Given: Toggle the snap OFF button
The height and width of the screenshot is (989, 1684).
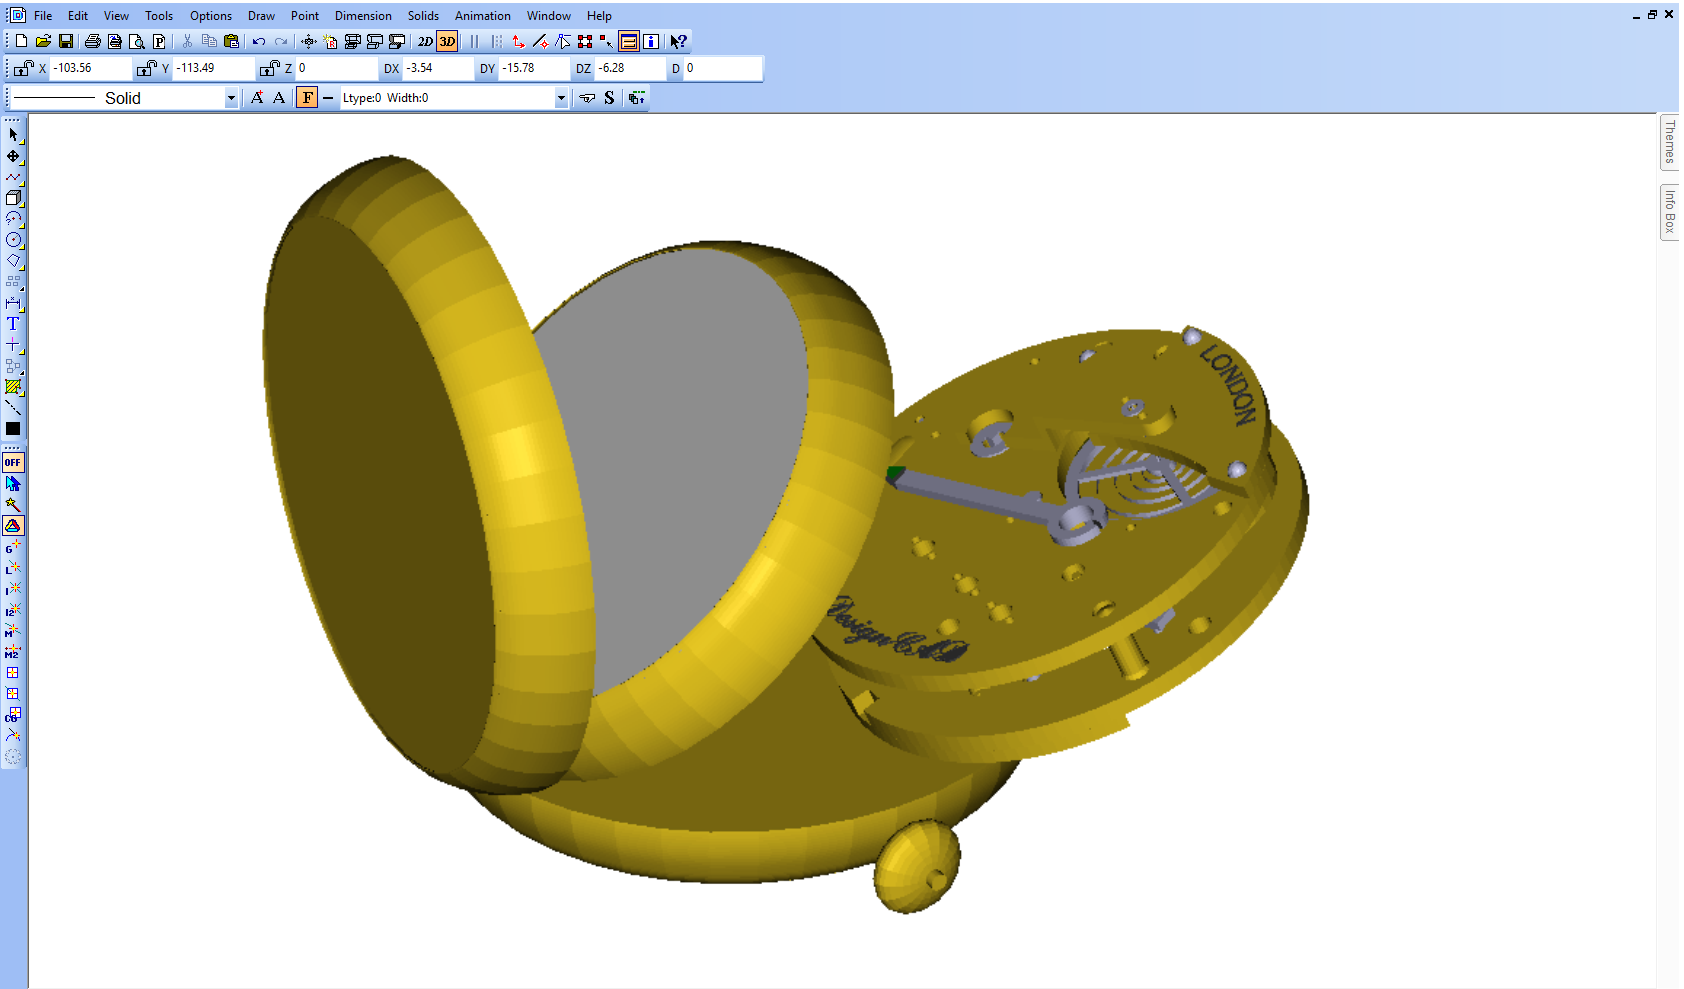Looking at the screenshot, I should [x=13, y=462].
